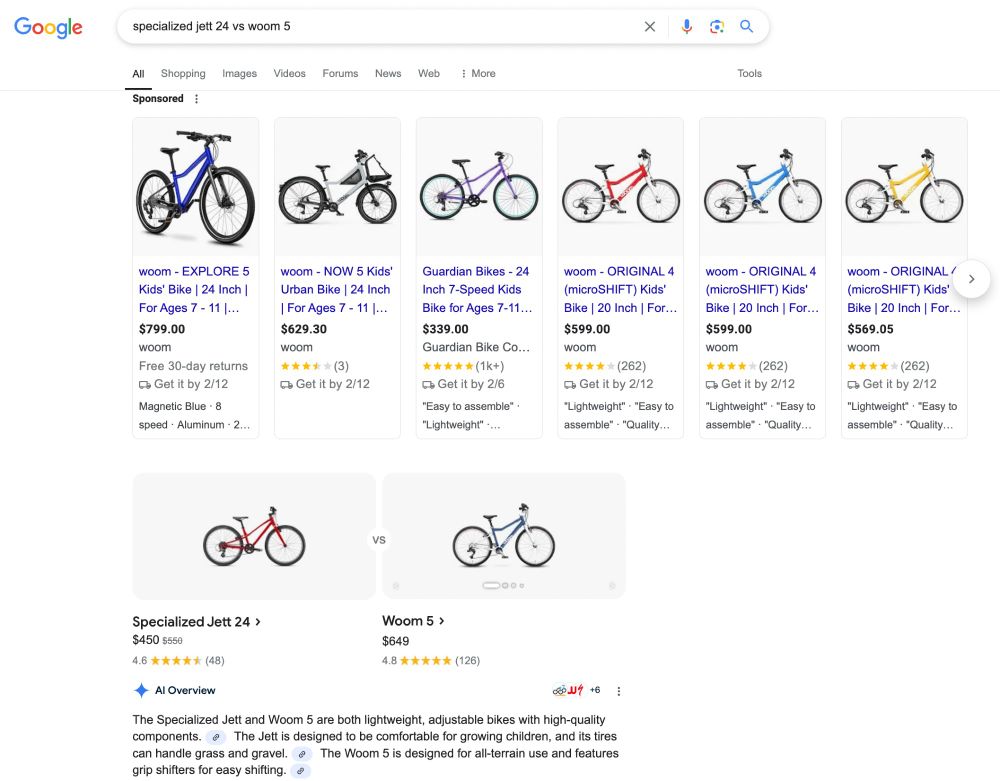This screenshot has height=781, width=1000.
Task: Click the Specialized Jett 4.6 rating (48)
Action: point(179,661)
